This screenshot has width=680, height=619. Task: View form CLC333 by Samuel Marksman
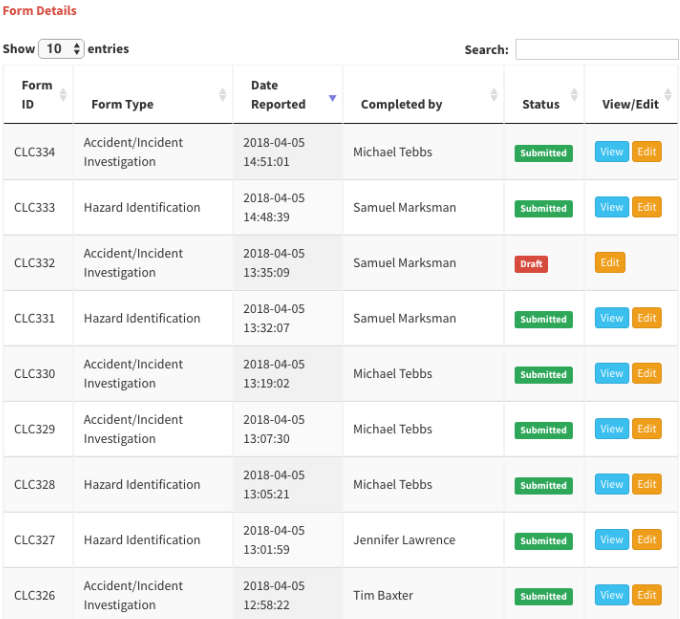click(611, 207)
